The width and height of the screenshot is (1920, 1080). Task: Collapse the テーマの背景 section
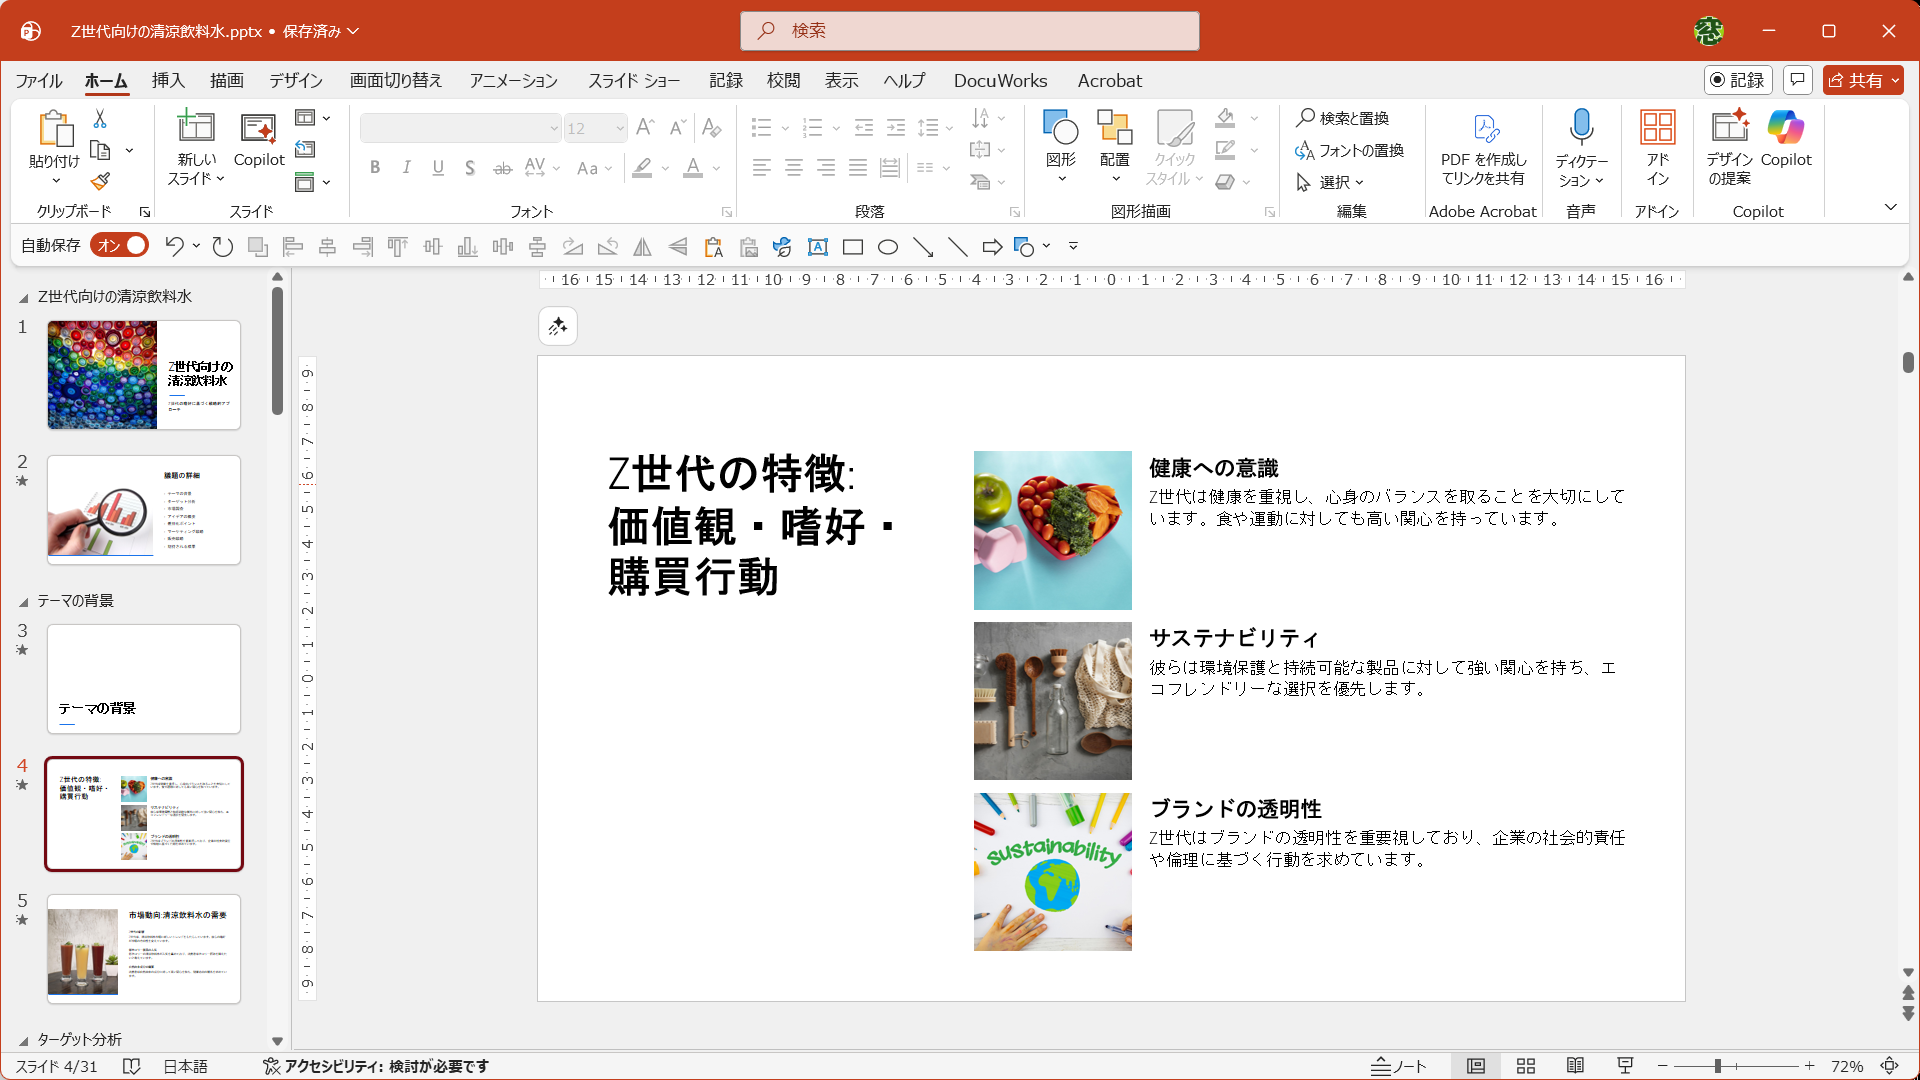(23, 601)
